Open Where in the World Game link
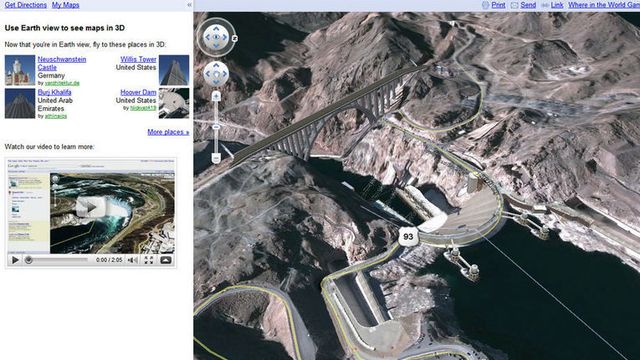 604,5
